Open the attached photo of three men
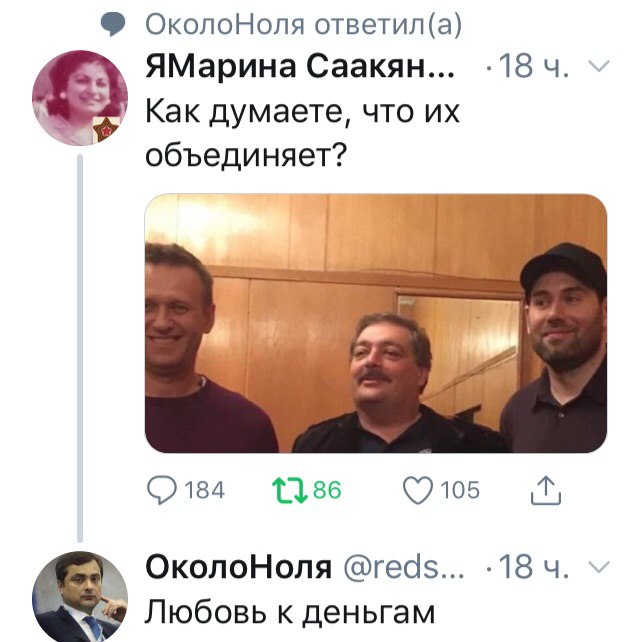 [376, 323]
